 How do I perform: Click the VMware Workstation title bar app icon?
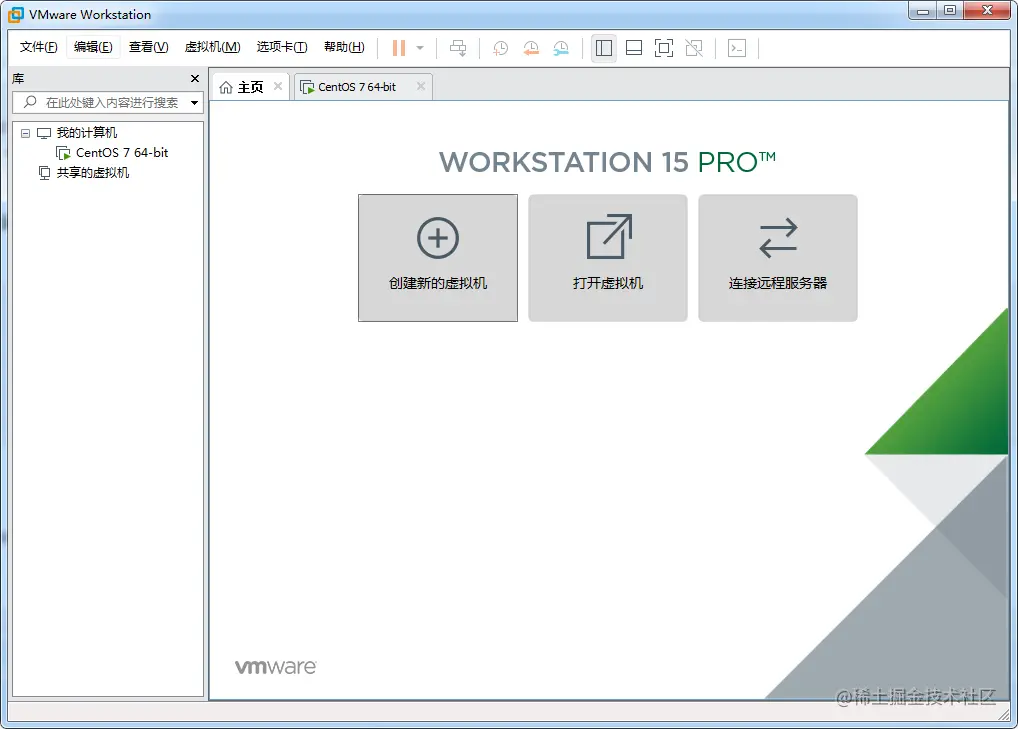click(16, 14)
